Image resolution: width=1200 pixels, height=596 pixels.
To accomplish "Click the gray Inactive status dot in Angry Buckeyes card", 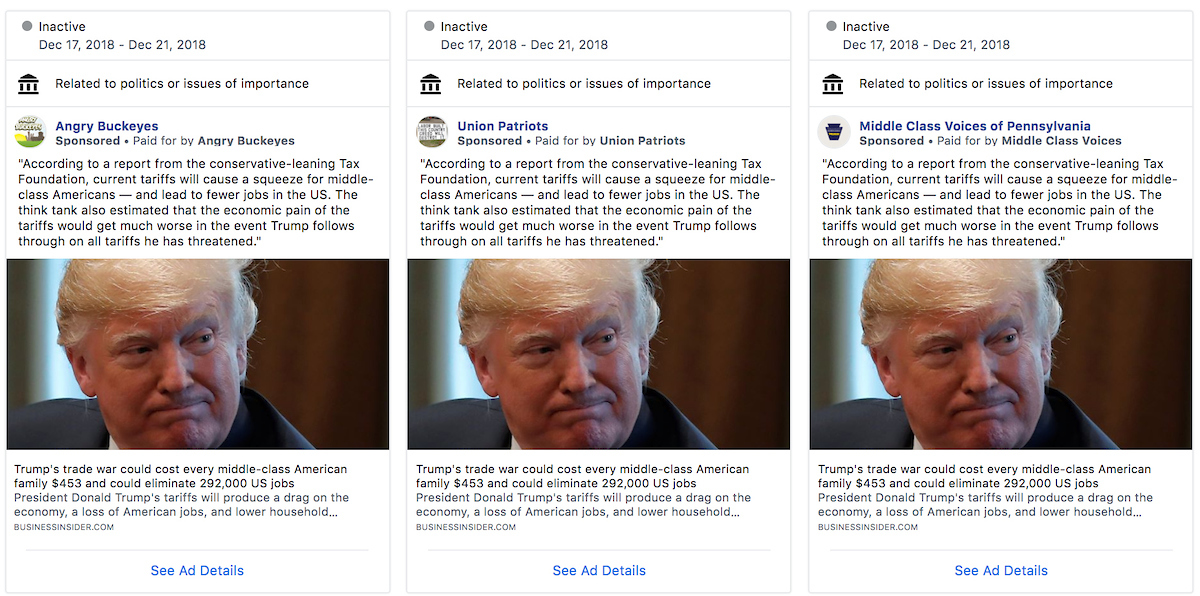I will pos(27,26).
